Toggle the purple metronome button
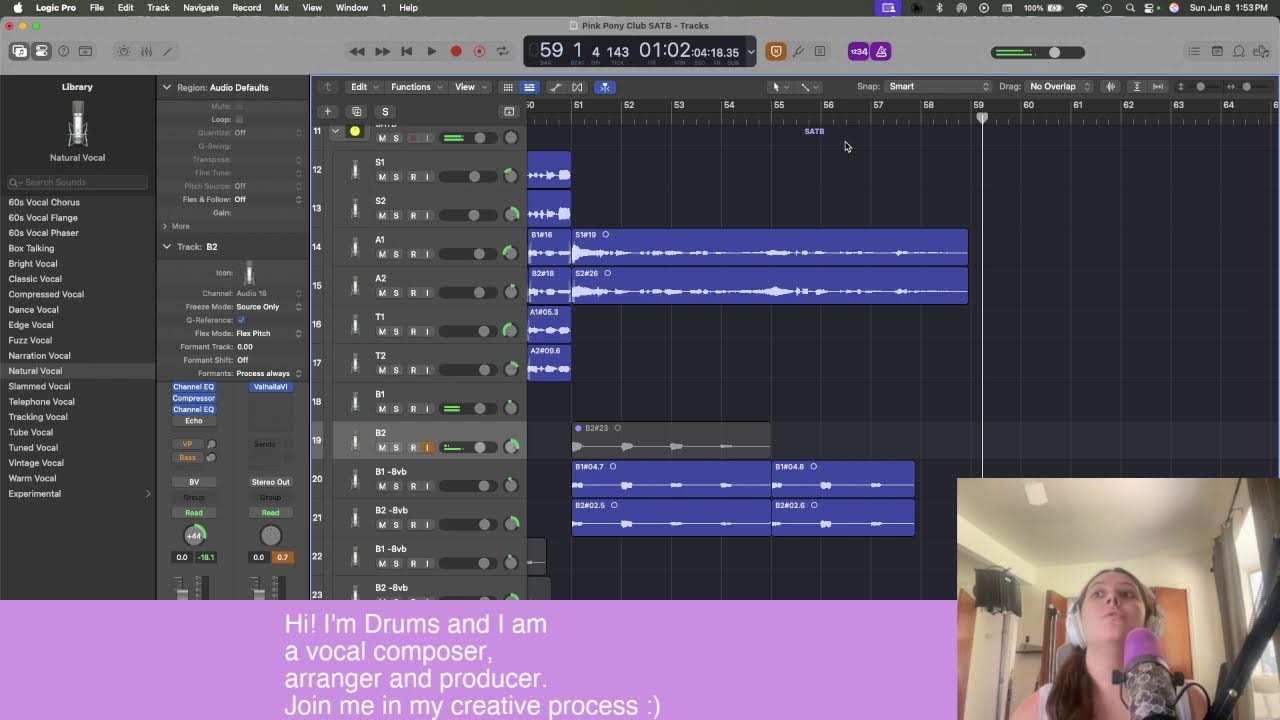Image resolution: width=1280 pixels, height=720 pixels. tap(881, 51)
